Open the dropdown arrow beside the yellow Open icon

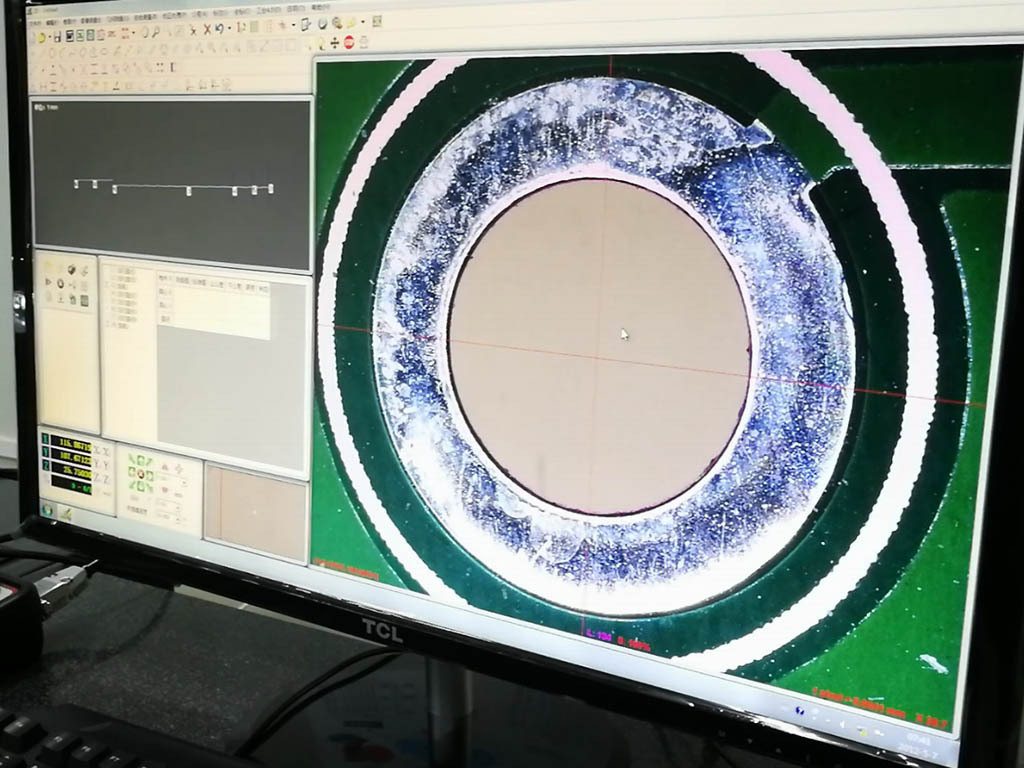[50, 37]
